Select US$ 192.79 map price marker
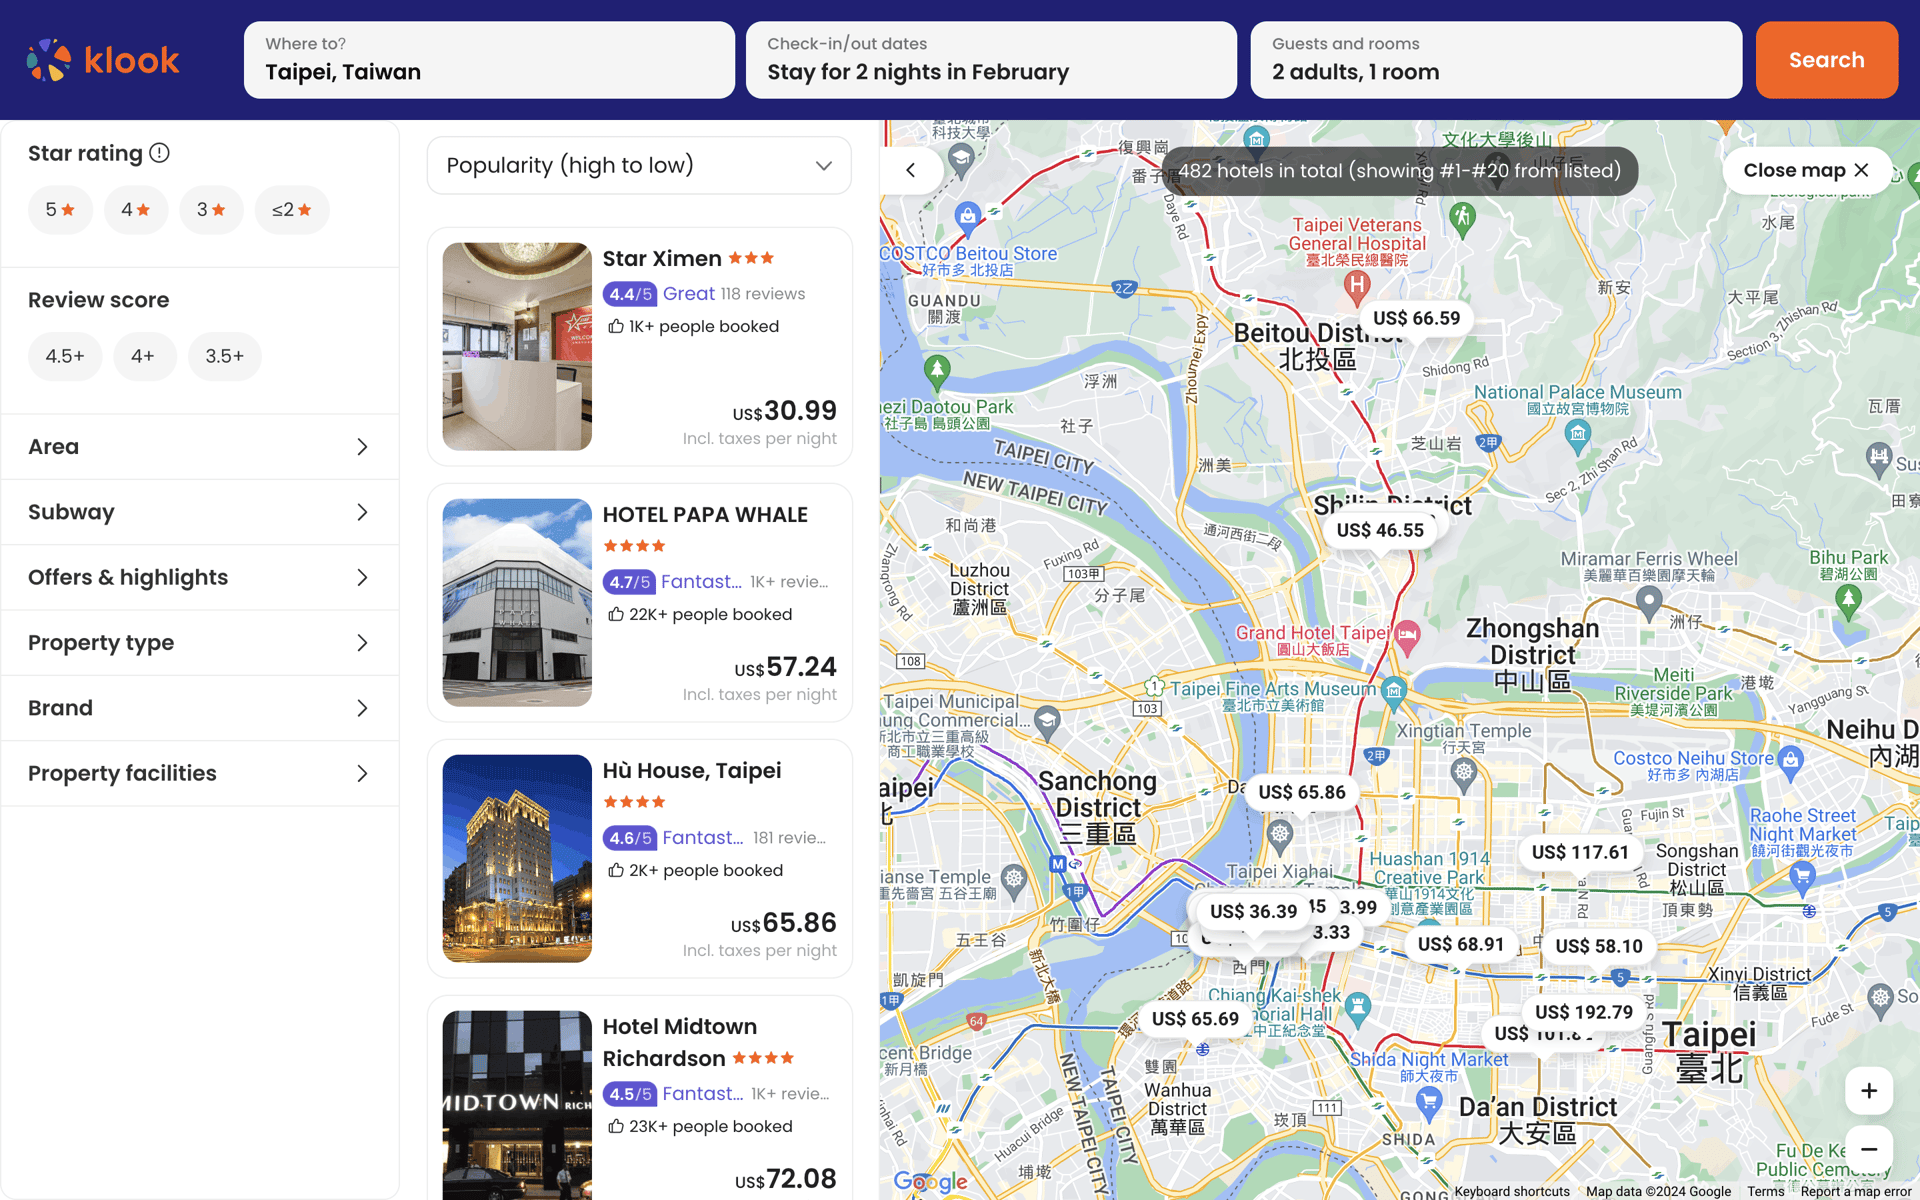1920x1200 pixels. [1584, 1012]
